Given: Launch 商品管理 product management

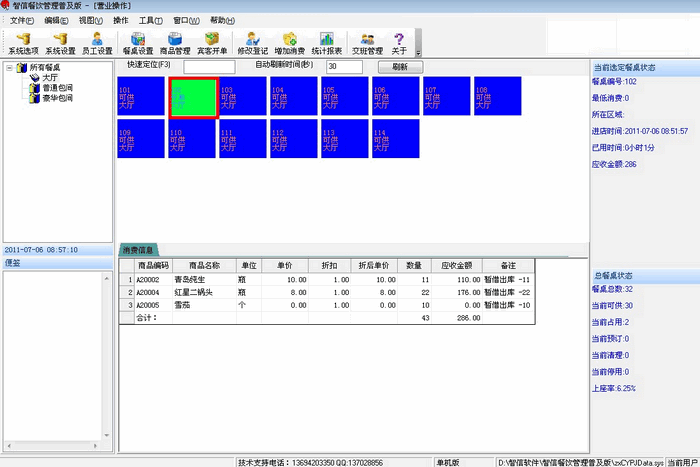Looking at the screenshot, I should 175,42.
